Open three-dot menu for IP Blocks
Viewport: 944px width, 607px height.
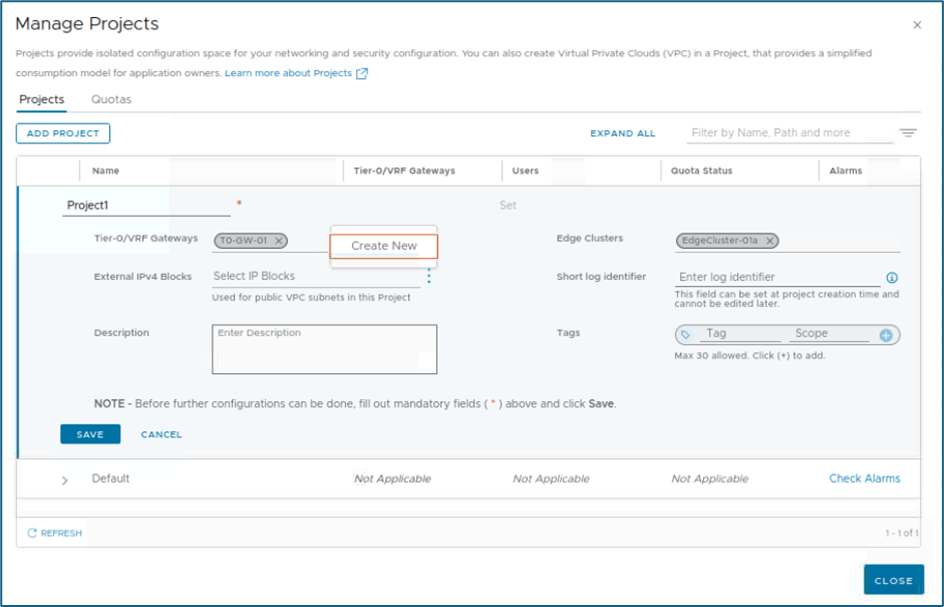point(430,276)
